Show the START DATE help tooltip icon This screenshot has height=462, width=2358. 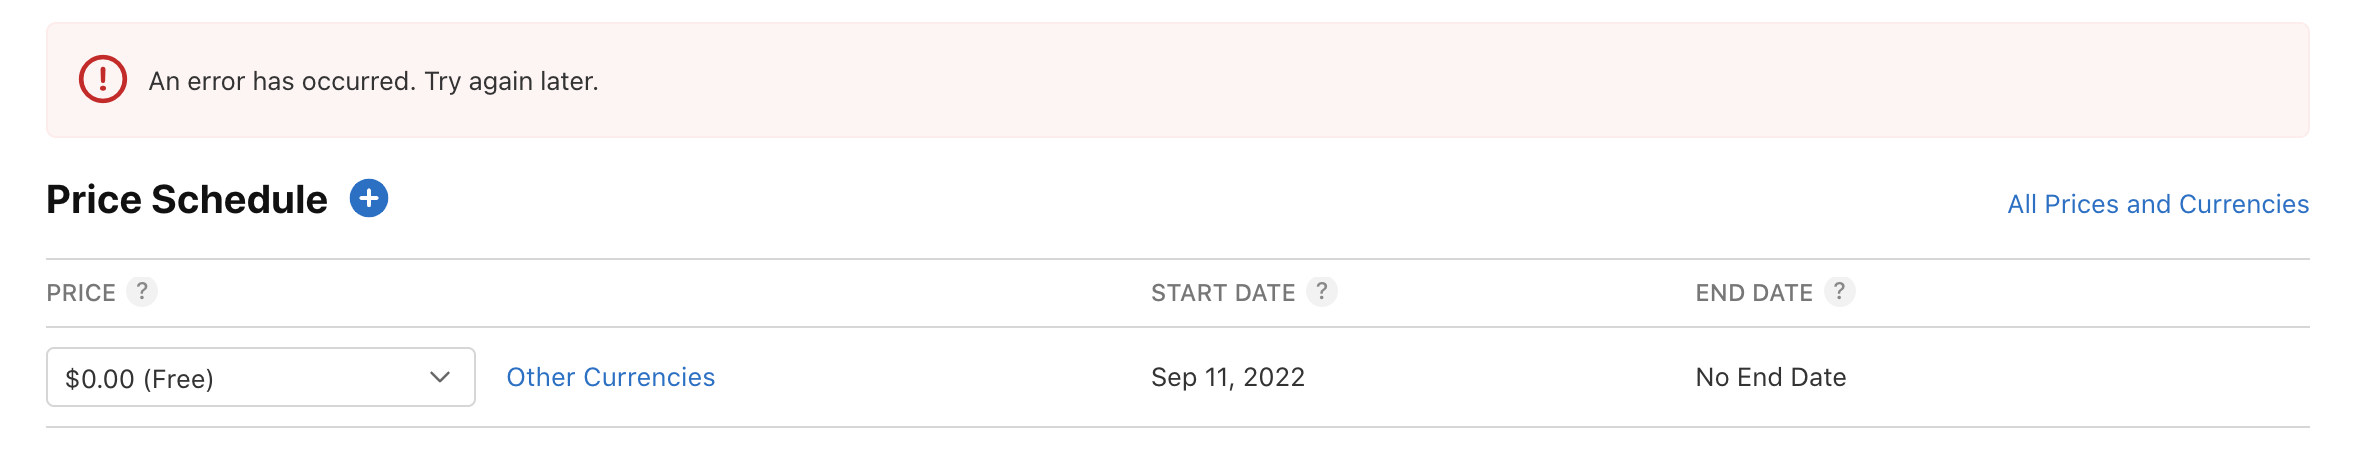pyautogui.click(x=1322, y=291)
